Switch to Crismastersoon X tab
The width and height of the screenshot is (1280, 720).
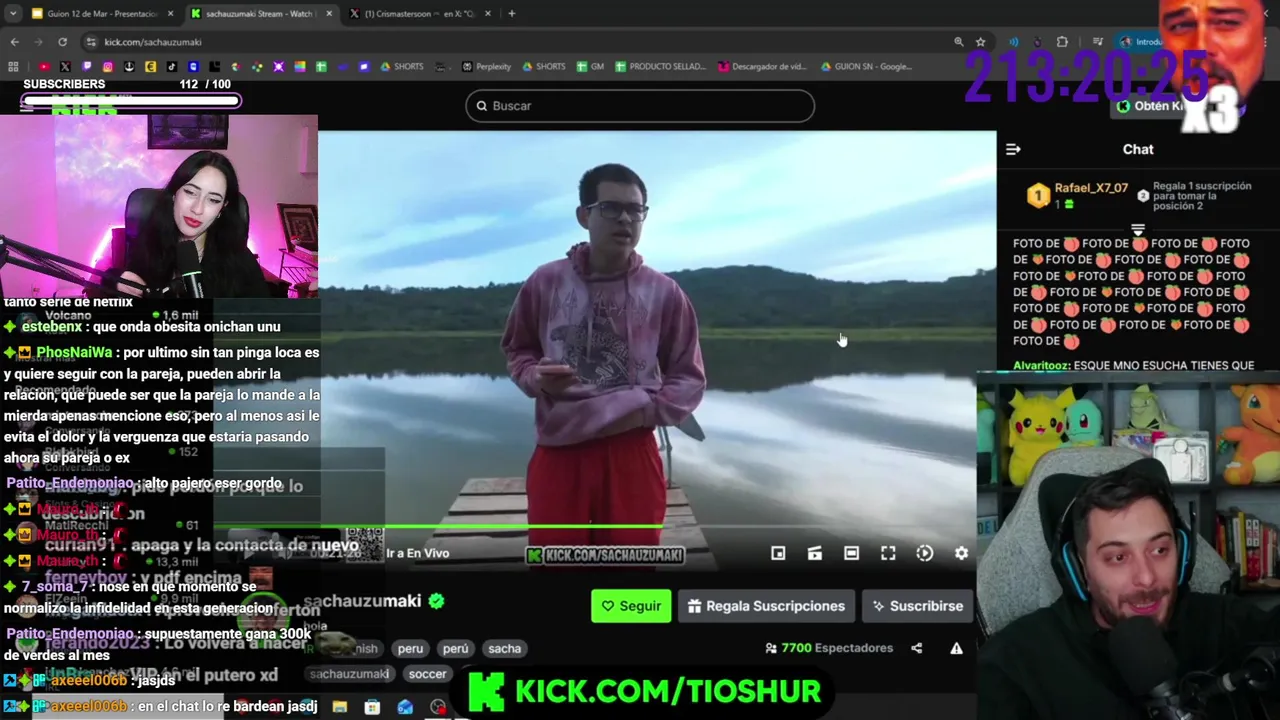(420, 13)
